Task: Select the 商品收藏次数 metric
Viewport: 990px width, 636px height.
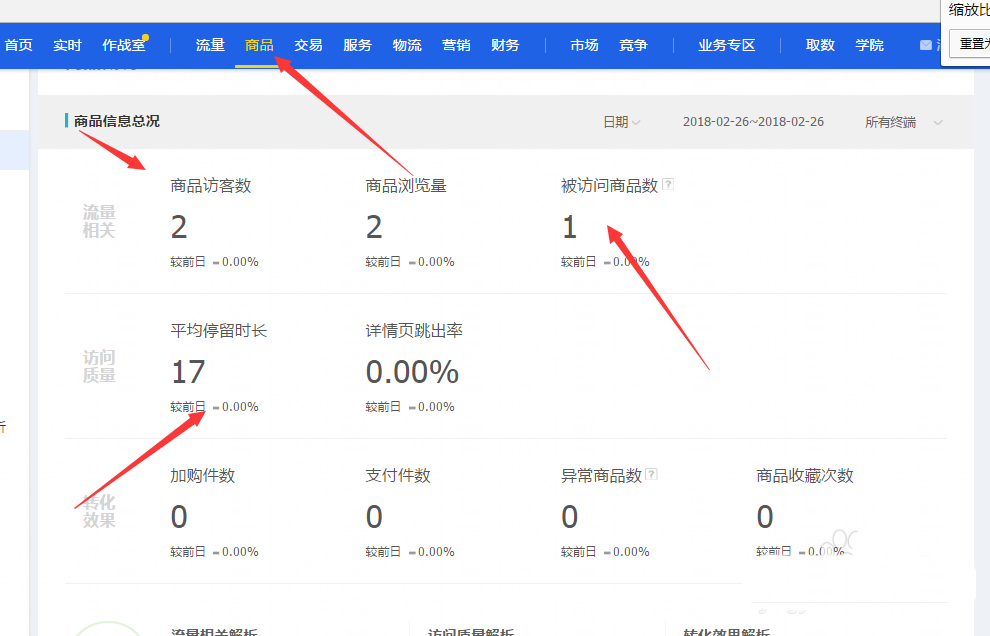Action: pos(805,476)
